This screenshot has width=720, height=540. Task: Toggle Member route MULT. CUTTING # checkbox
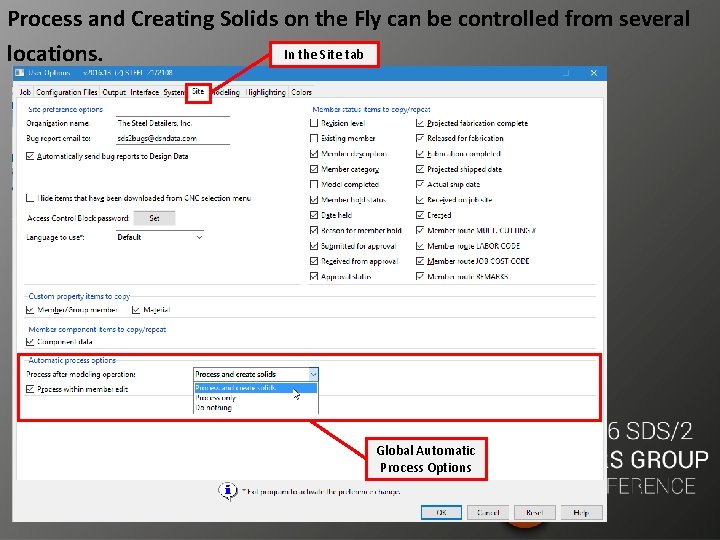420,230
